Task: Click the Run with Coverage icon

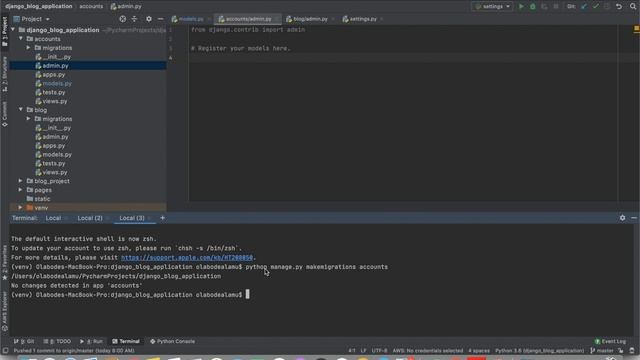Action: (x=544, y=7)
